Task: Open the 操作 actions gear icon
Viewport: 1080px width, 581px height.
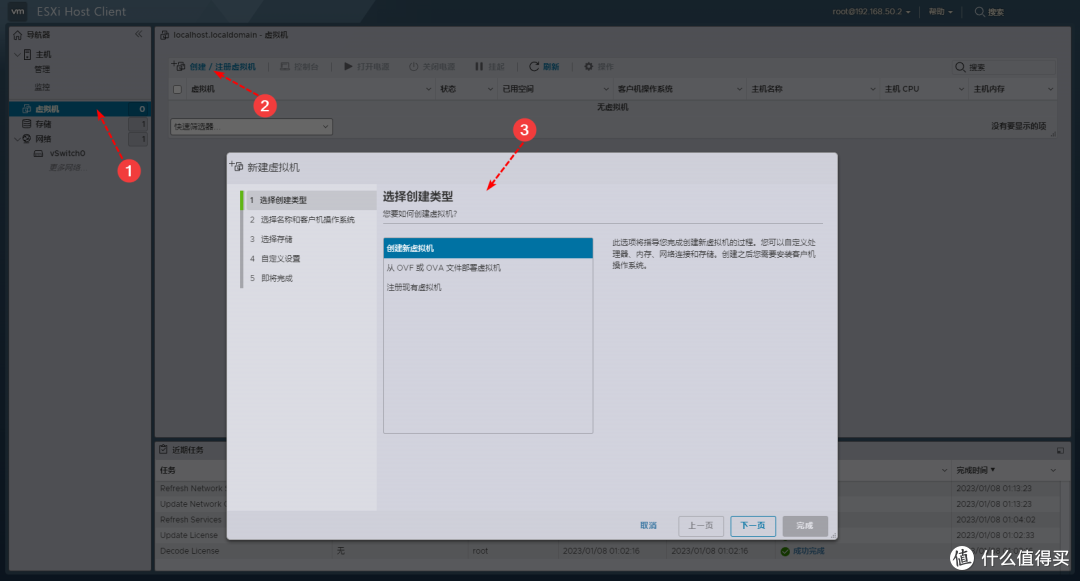Action: point(588,66)
